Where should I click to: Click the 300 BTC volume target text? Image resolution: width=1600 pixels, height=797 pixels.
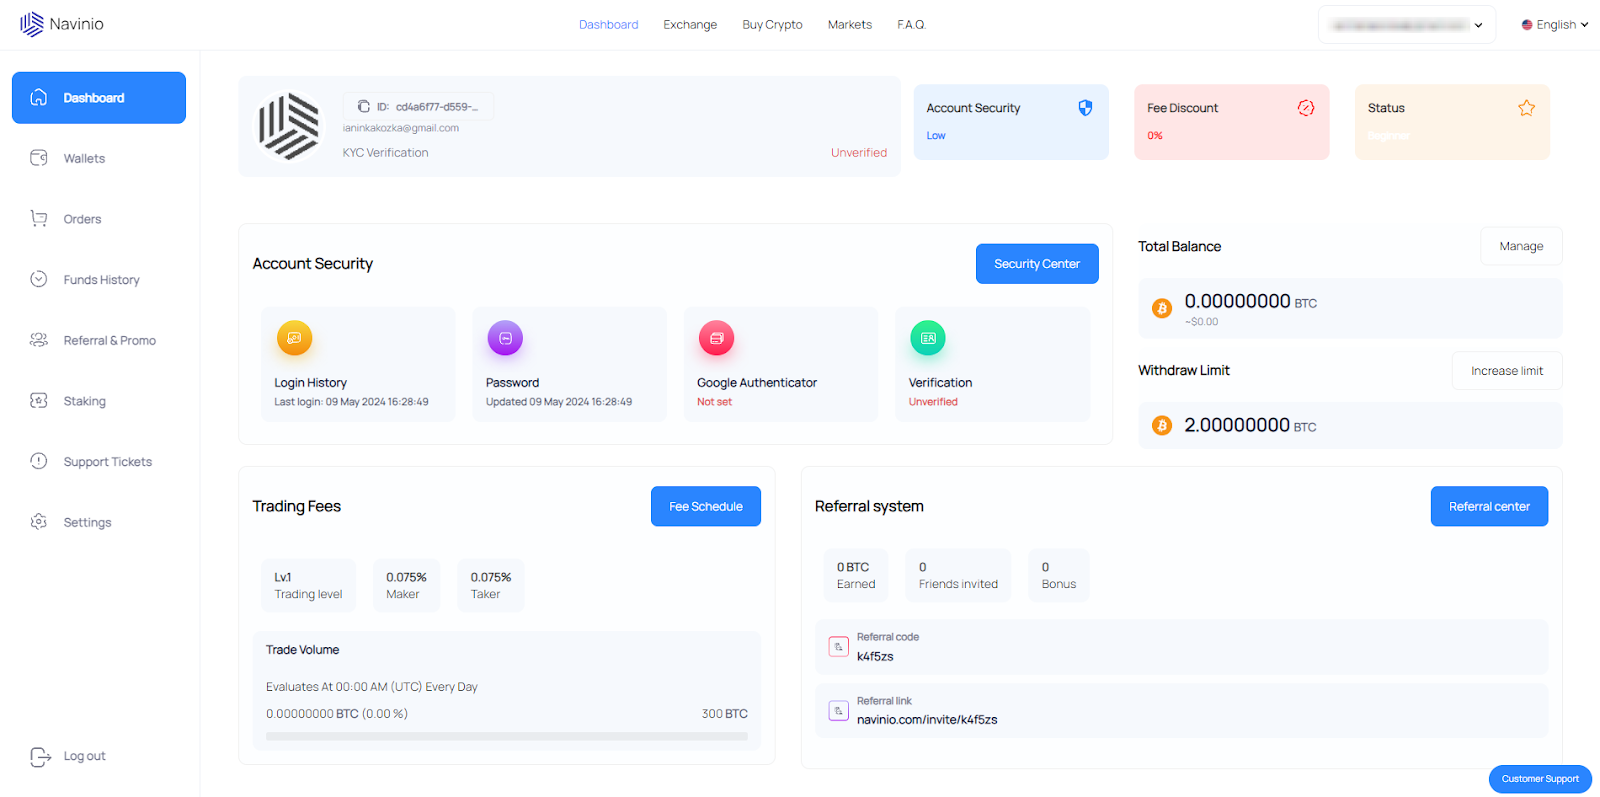pos(725,714)
